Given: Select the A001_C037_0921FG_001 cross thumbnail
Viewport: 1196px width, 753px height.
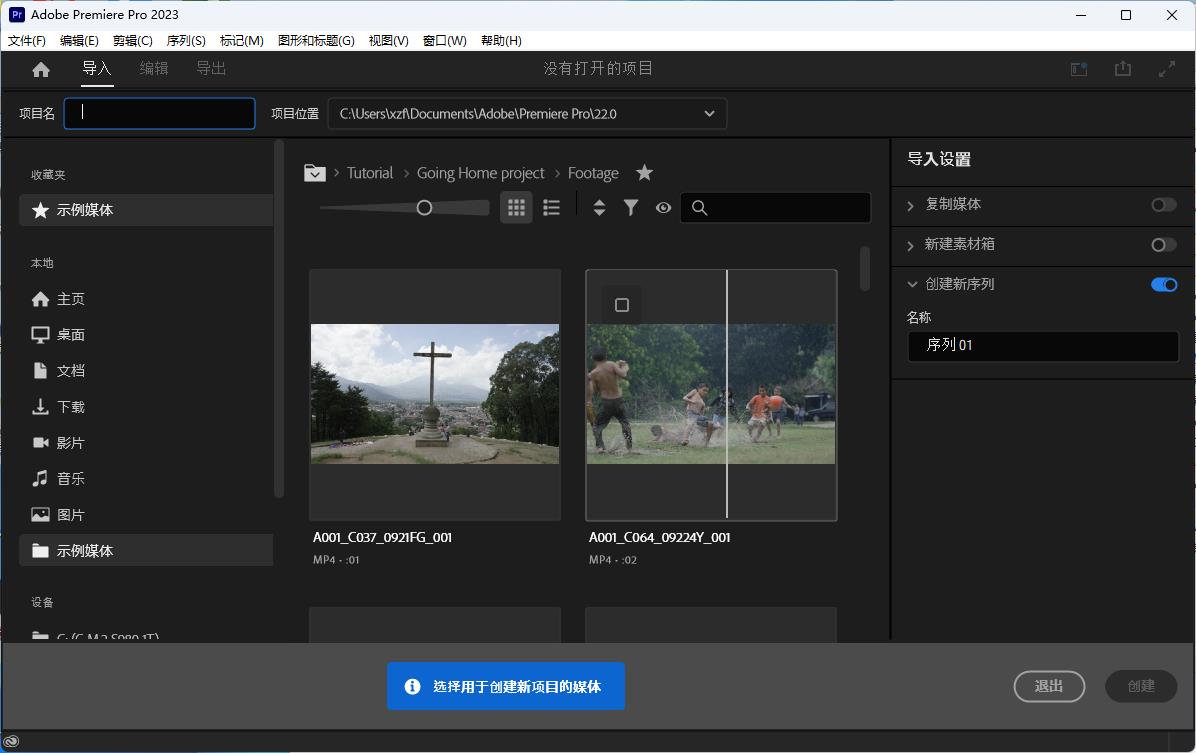Looking at the screenshot, I should click(435, 394).
